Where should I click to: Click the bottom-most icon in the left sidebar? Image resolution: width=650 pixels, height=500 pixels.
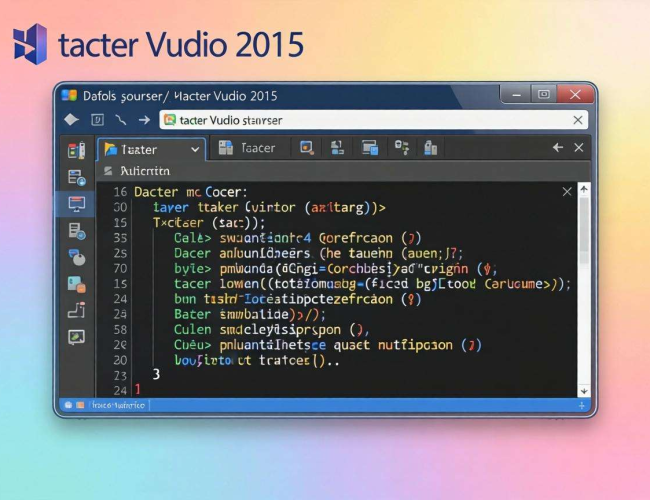76,337
